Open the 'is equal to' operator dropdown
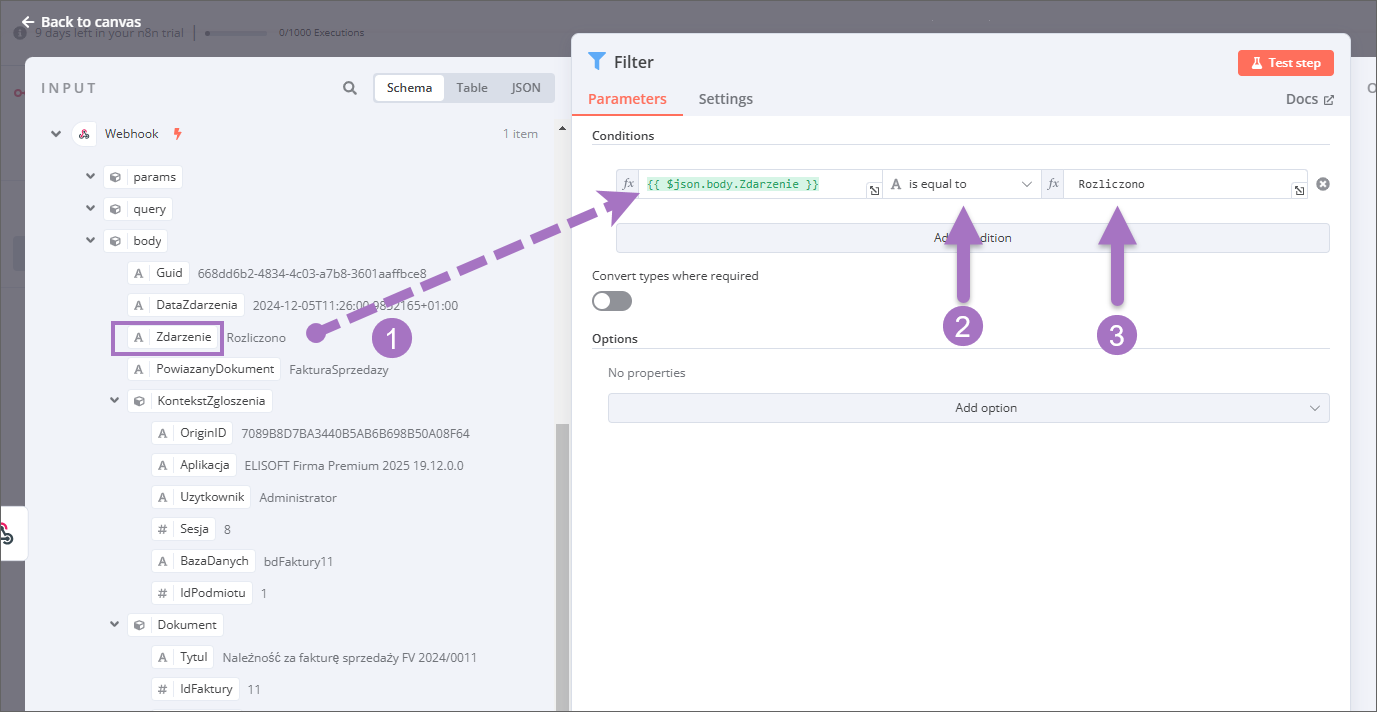The width and height of the screenshot is (1377, 712). click(x=961, y=184)
